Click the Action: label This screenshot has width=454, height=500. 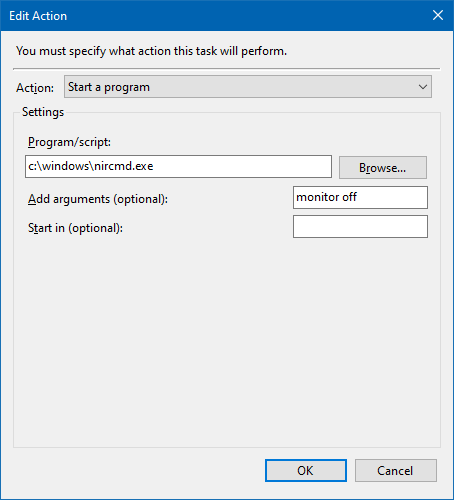pos(35,88)
